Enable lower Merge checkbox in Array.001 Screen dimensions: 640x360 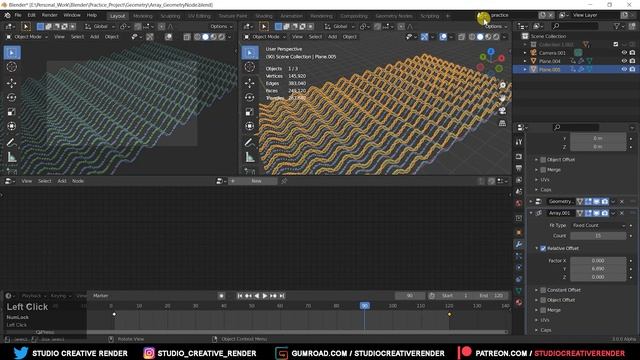tap(543, 310)
